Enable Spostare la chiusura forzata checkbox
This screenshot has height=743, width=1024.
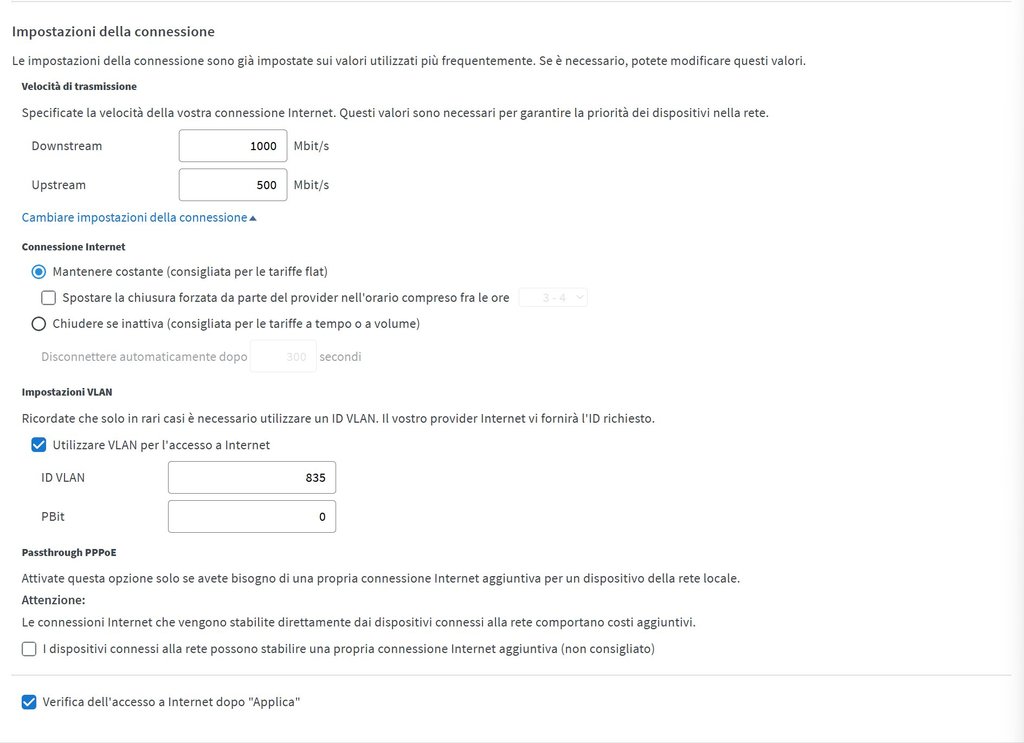pyautogui.click(x=48, y=297)
